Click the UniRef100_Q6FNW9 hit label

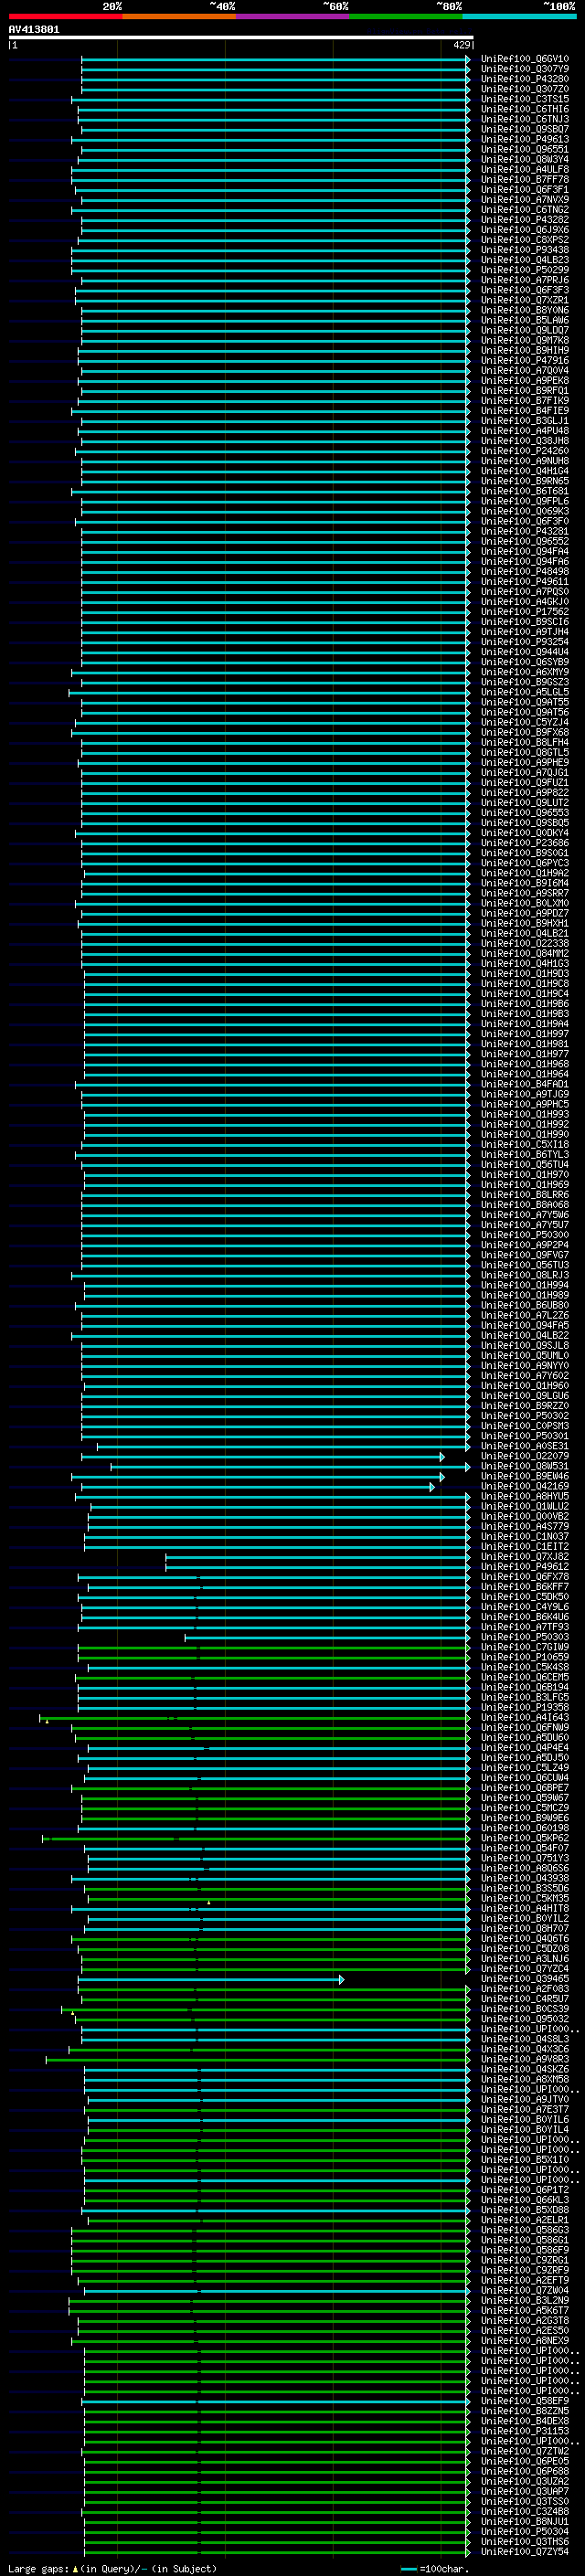tap(525, 1728)
